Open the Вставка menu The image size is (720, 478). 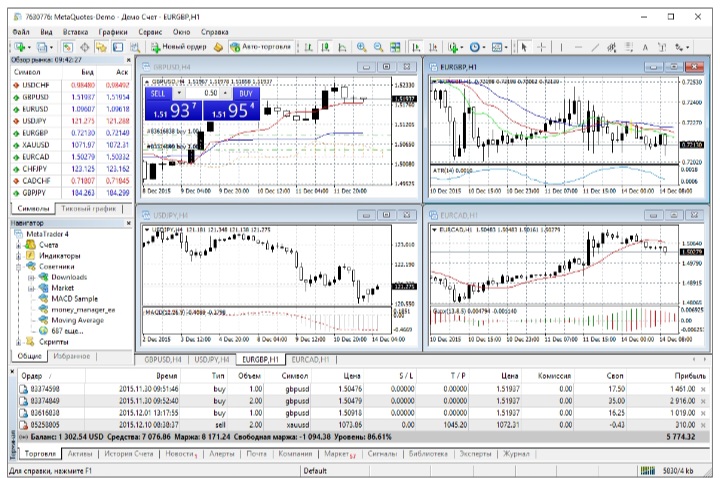tap(75, 32)
